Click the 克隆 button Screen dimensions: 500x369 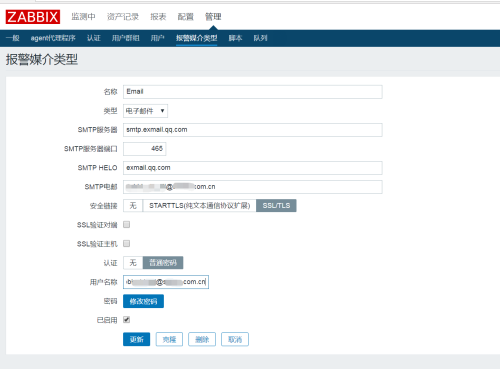click(169, 339)
